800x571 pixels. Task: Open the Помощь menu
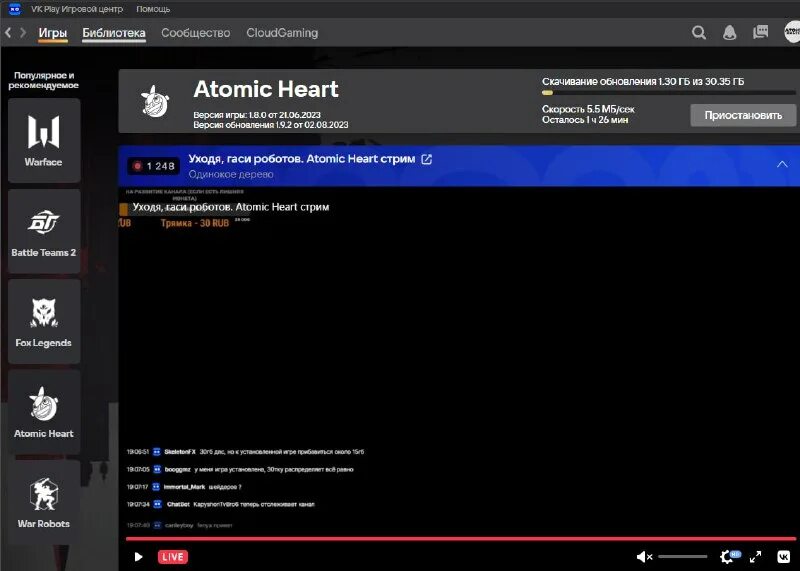pyautogui.click(x=153, y=9)
